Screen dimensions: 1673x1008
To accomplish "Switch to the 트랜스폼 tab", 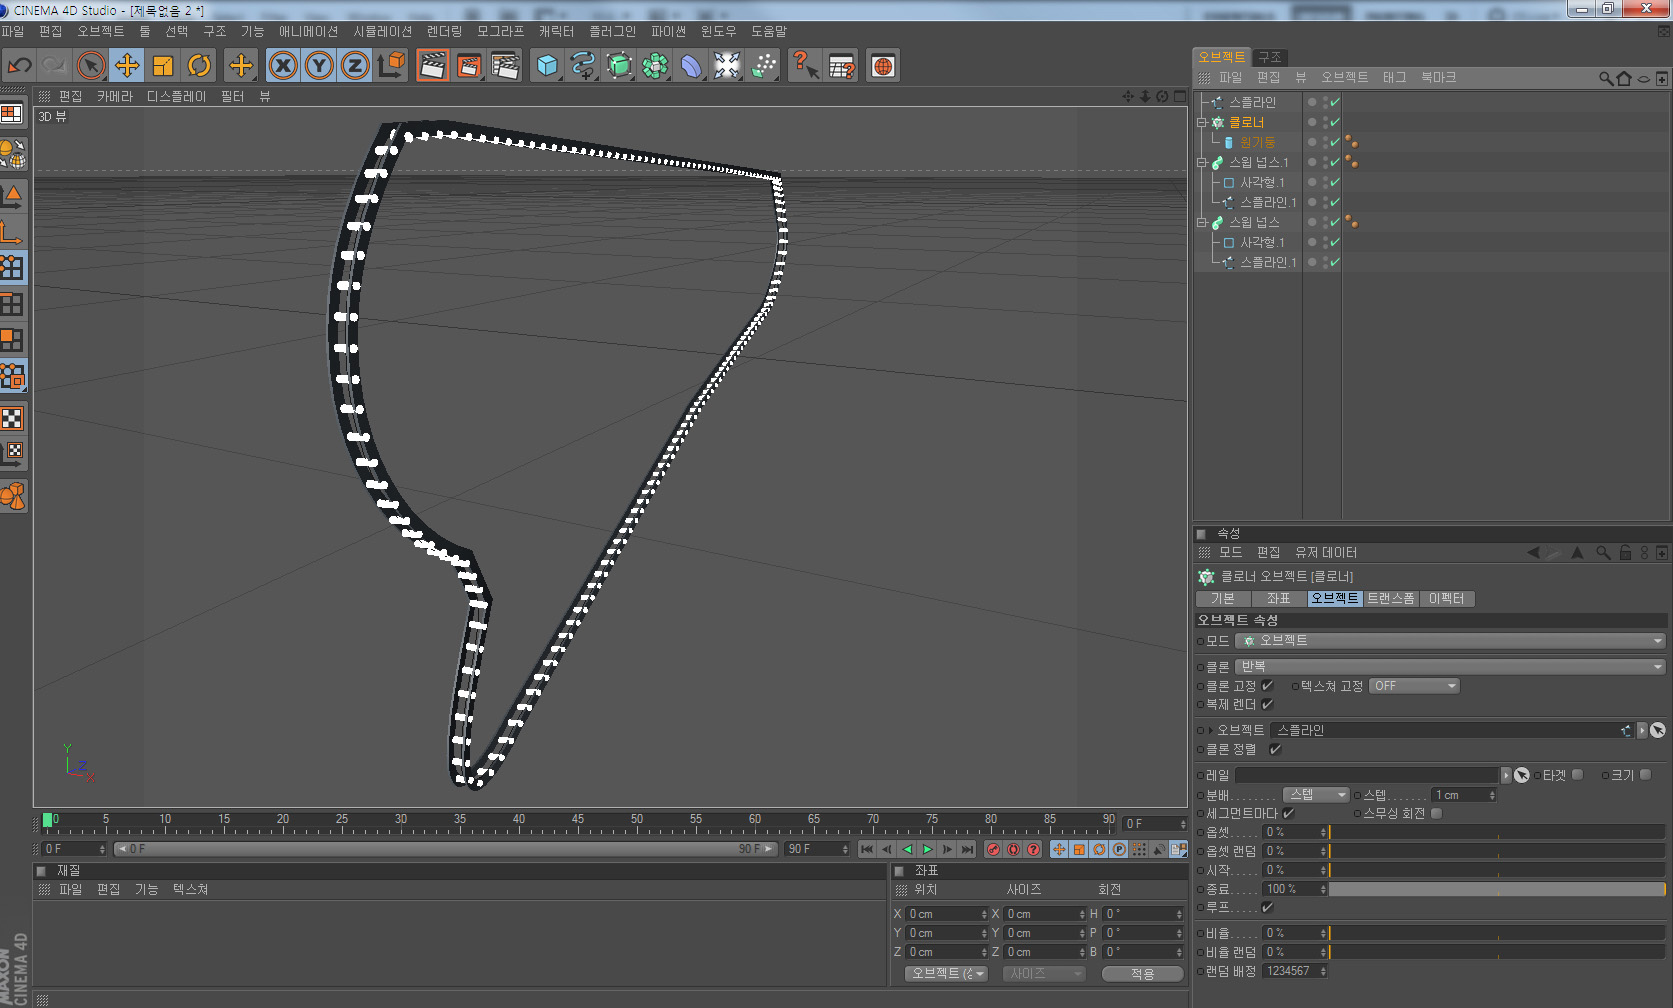I will (1391, 598).
